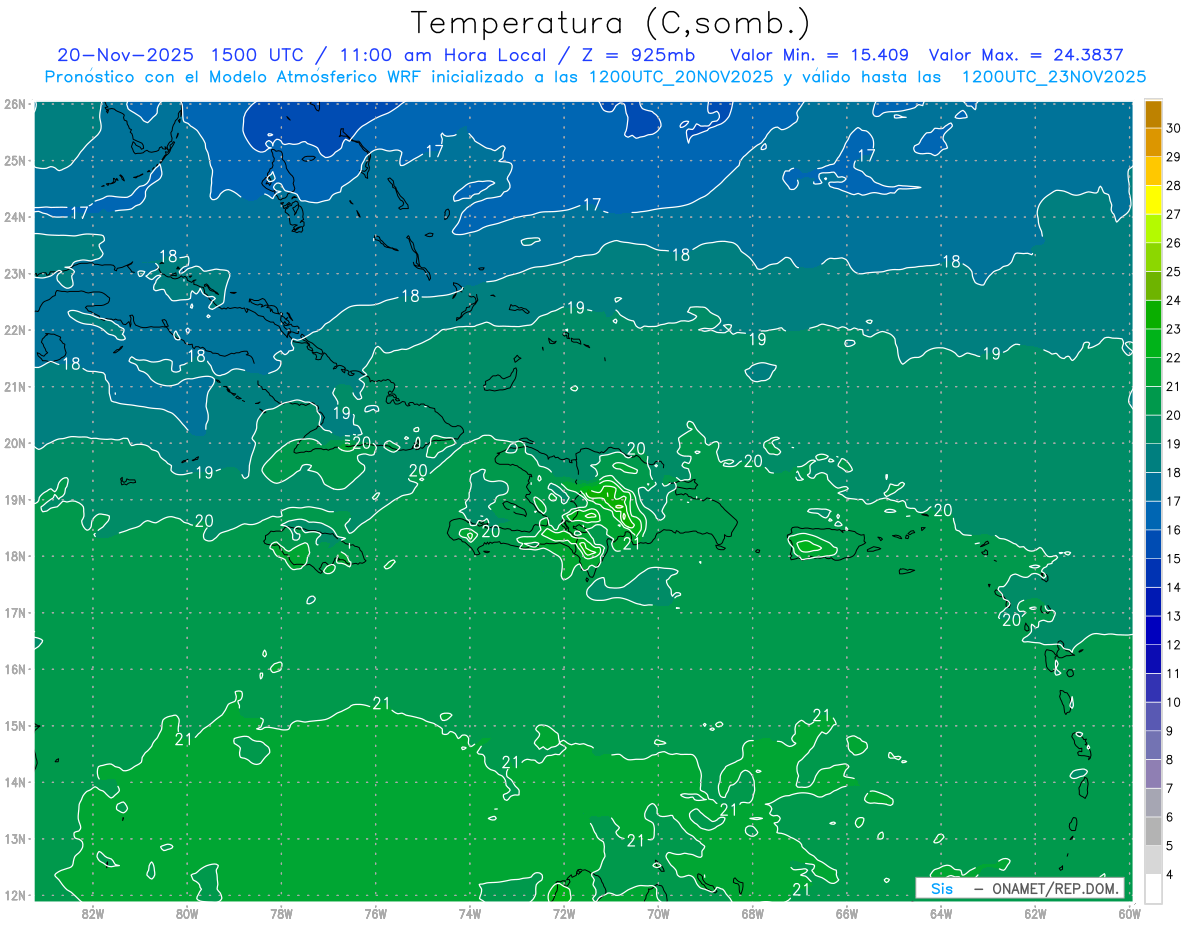Click the '26N' latitude axis label
The image size is (1200, 927).
(x=14, y=103)
